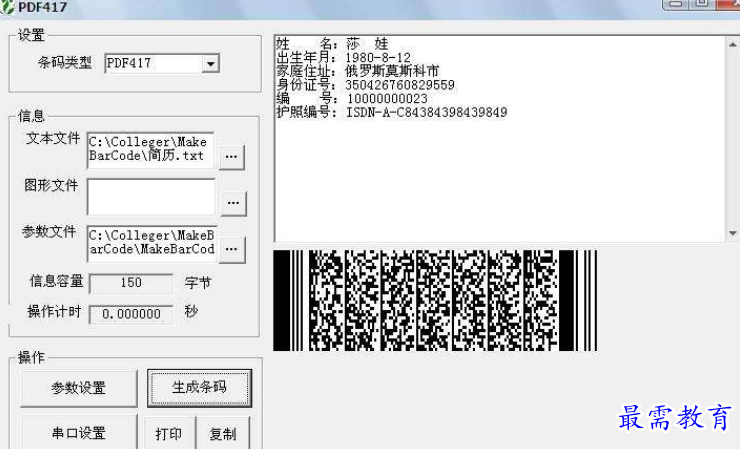Screen dimensions: 740x449
Task: Click the 打印 print button
Action: (169, 433)
